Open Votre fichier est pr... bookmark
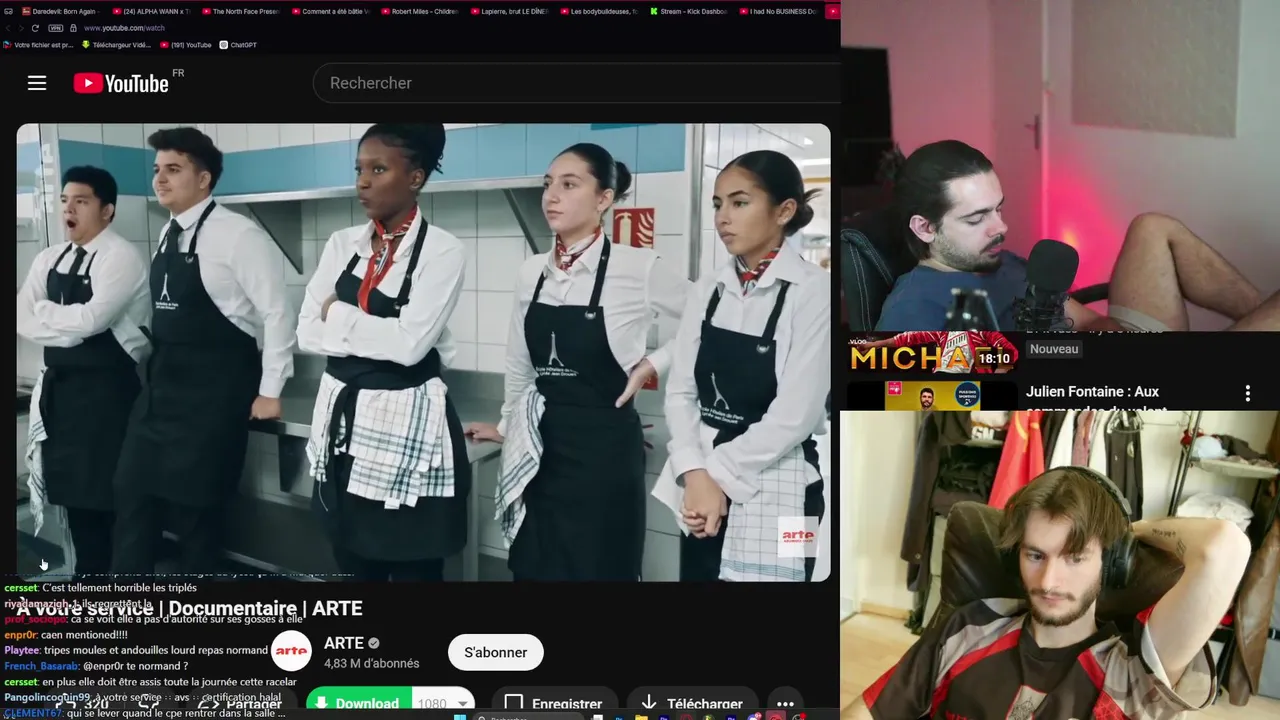Image resolution: width=1280 pixels, height=720 pixels. coord(38,45)
